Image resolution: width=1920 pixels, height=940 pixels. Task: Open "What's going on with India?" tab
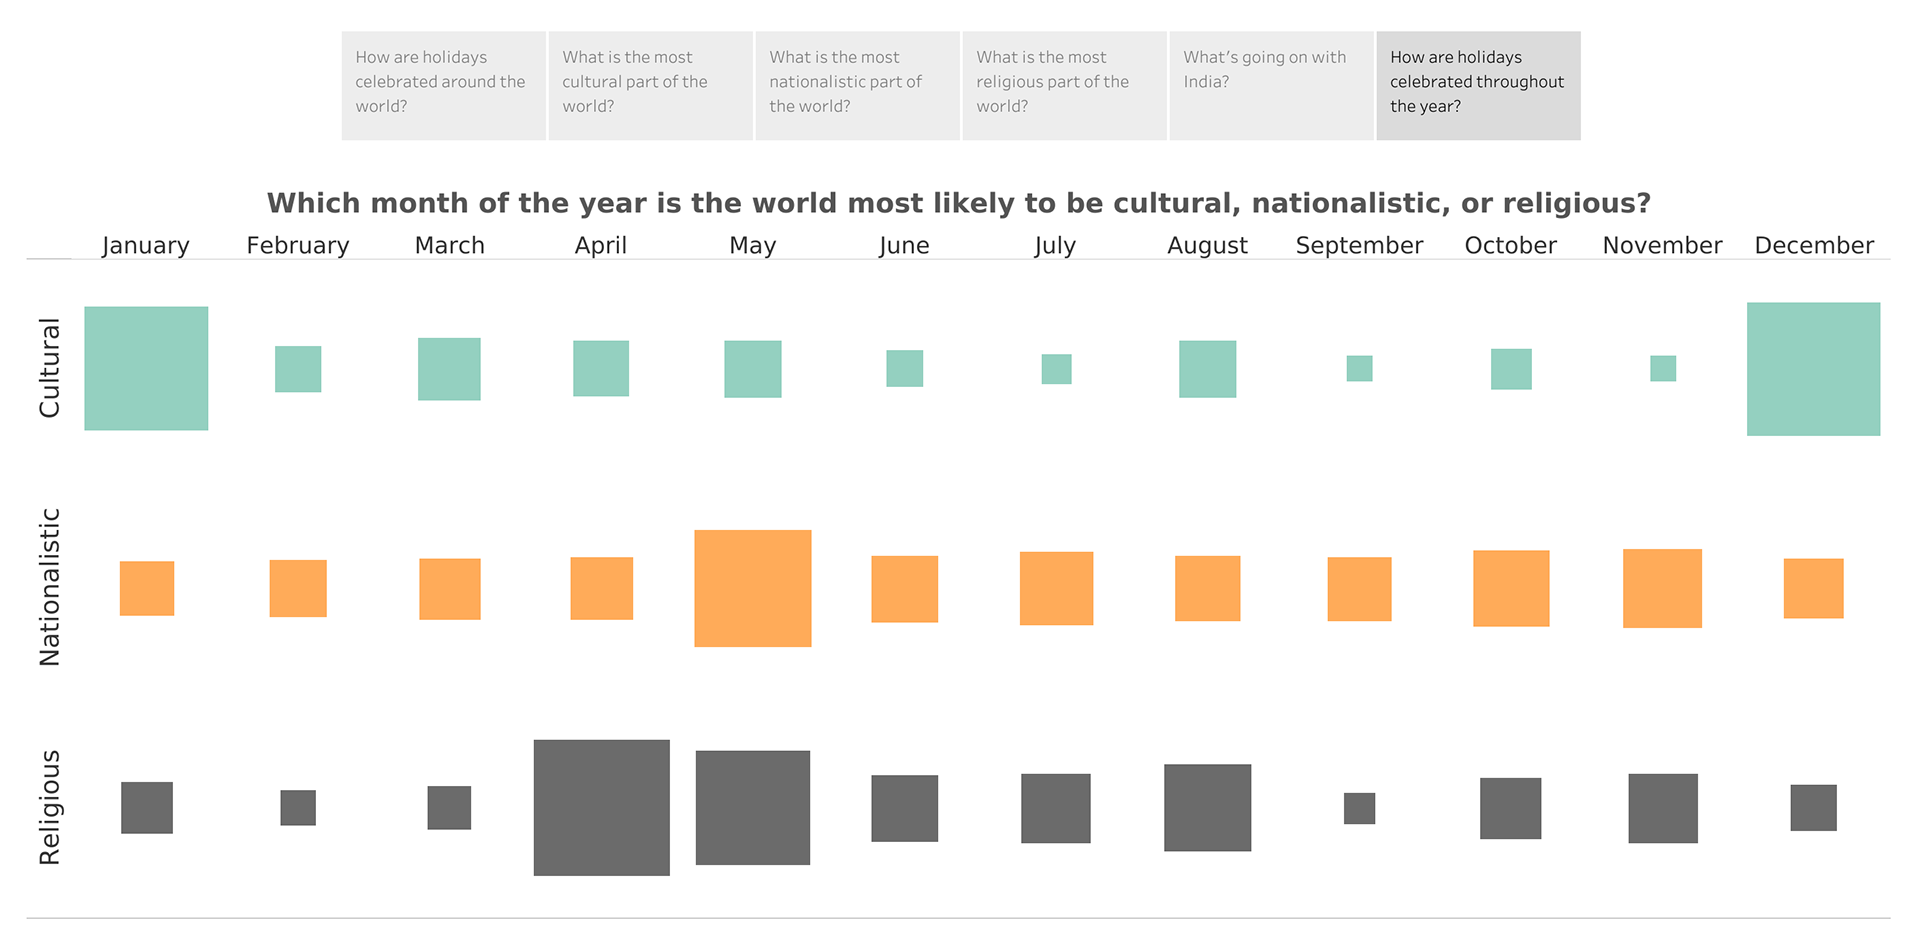[1271, 85]
